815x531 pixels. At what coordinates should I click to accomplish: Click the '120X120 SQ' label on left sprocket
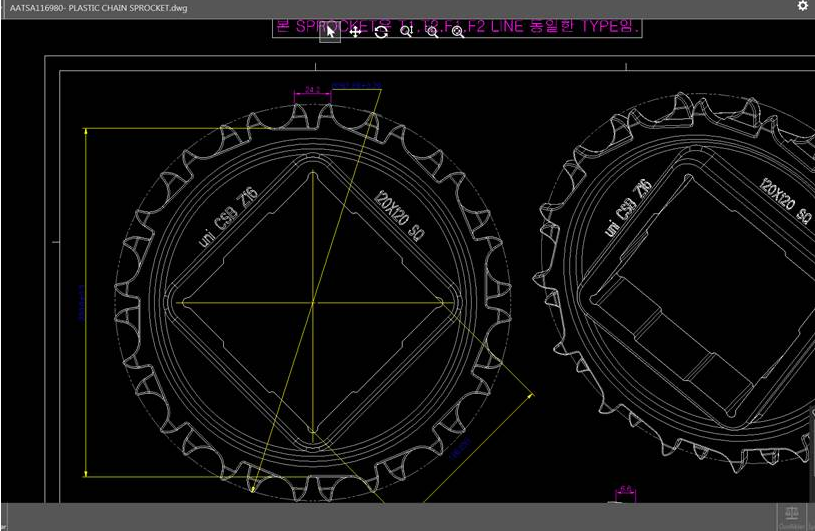(399, 216)
